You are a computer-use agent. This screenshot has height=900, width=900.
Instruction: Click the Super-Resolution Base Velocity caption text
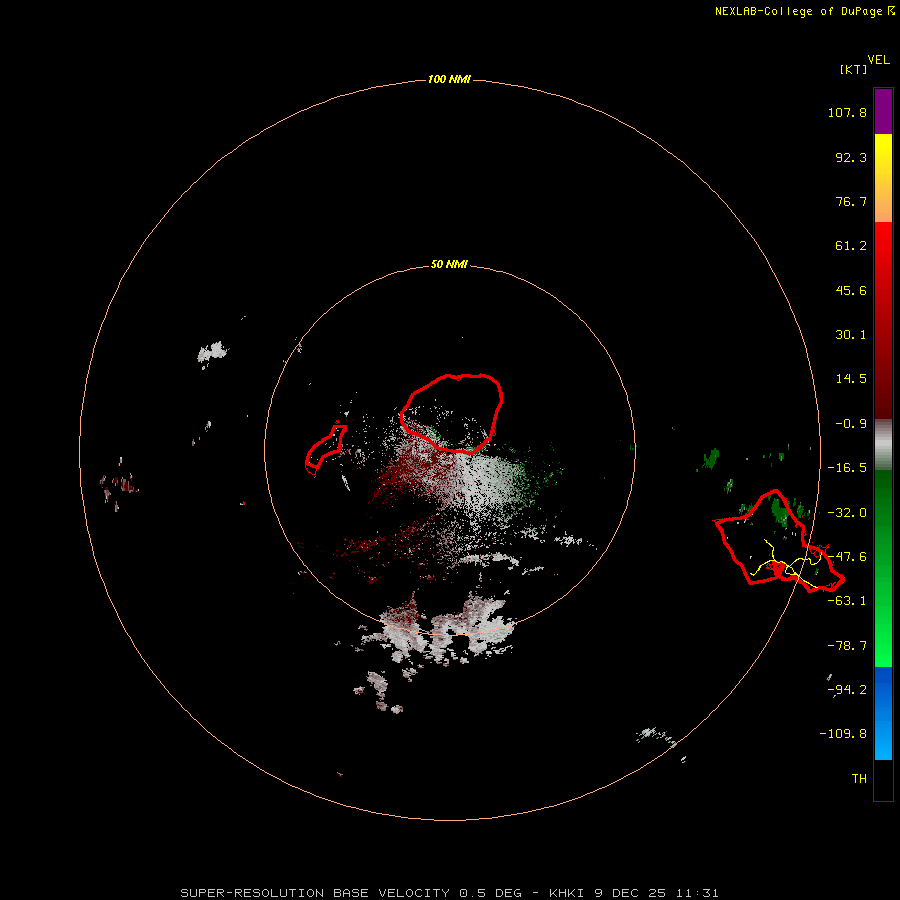pos(449,893)
